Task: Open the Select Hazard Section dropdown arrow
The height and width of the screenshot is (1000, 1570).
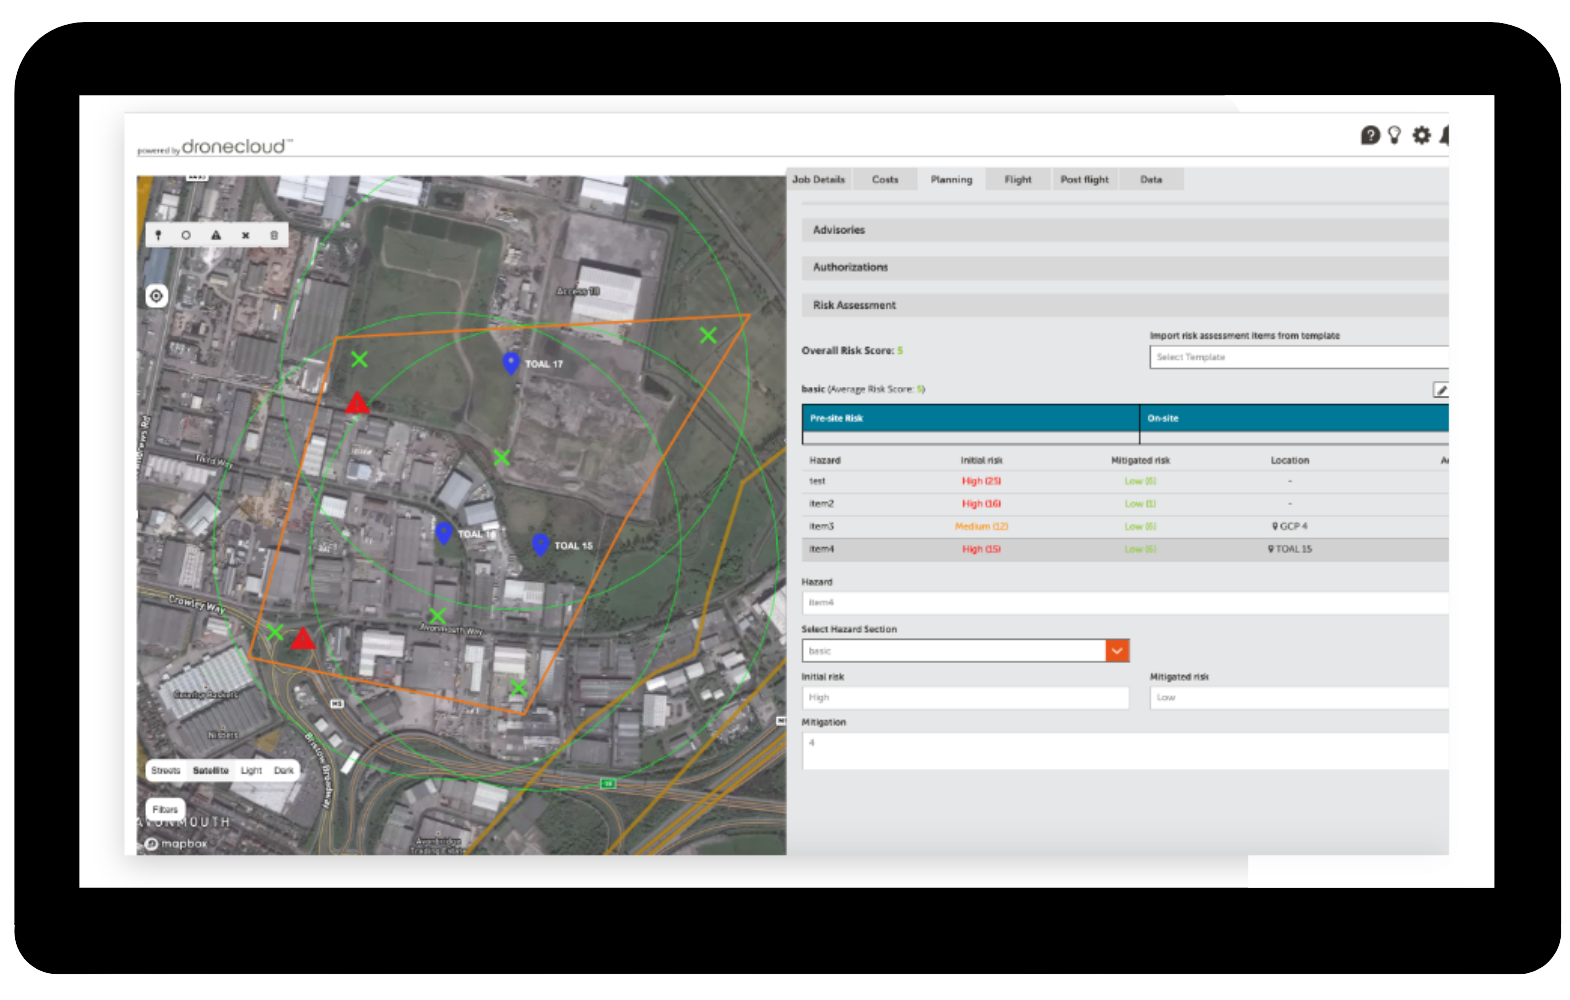Action: (x=1117, y=651)
